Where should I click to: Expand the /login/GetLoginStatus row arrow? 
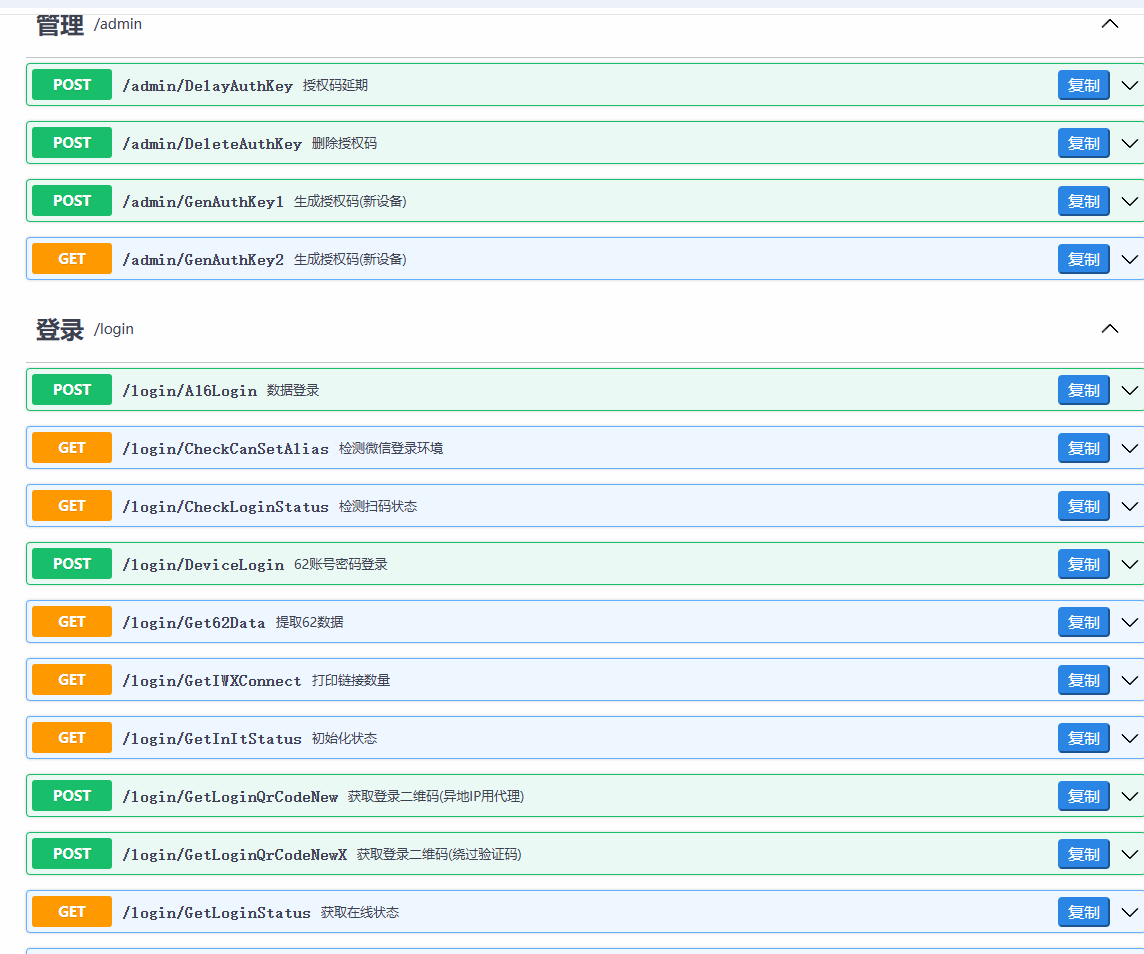(x=1130, y=913)
